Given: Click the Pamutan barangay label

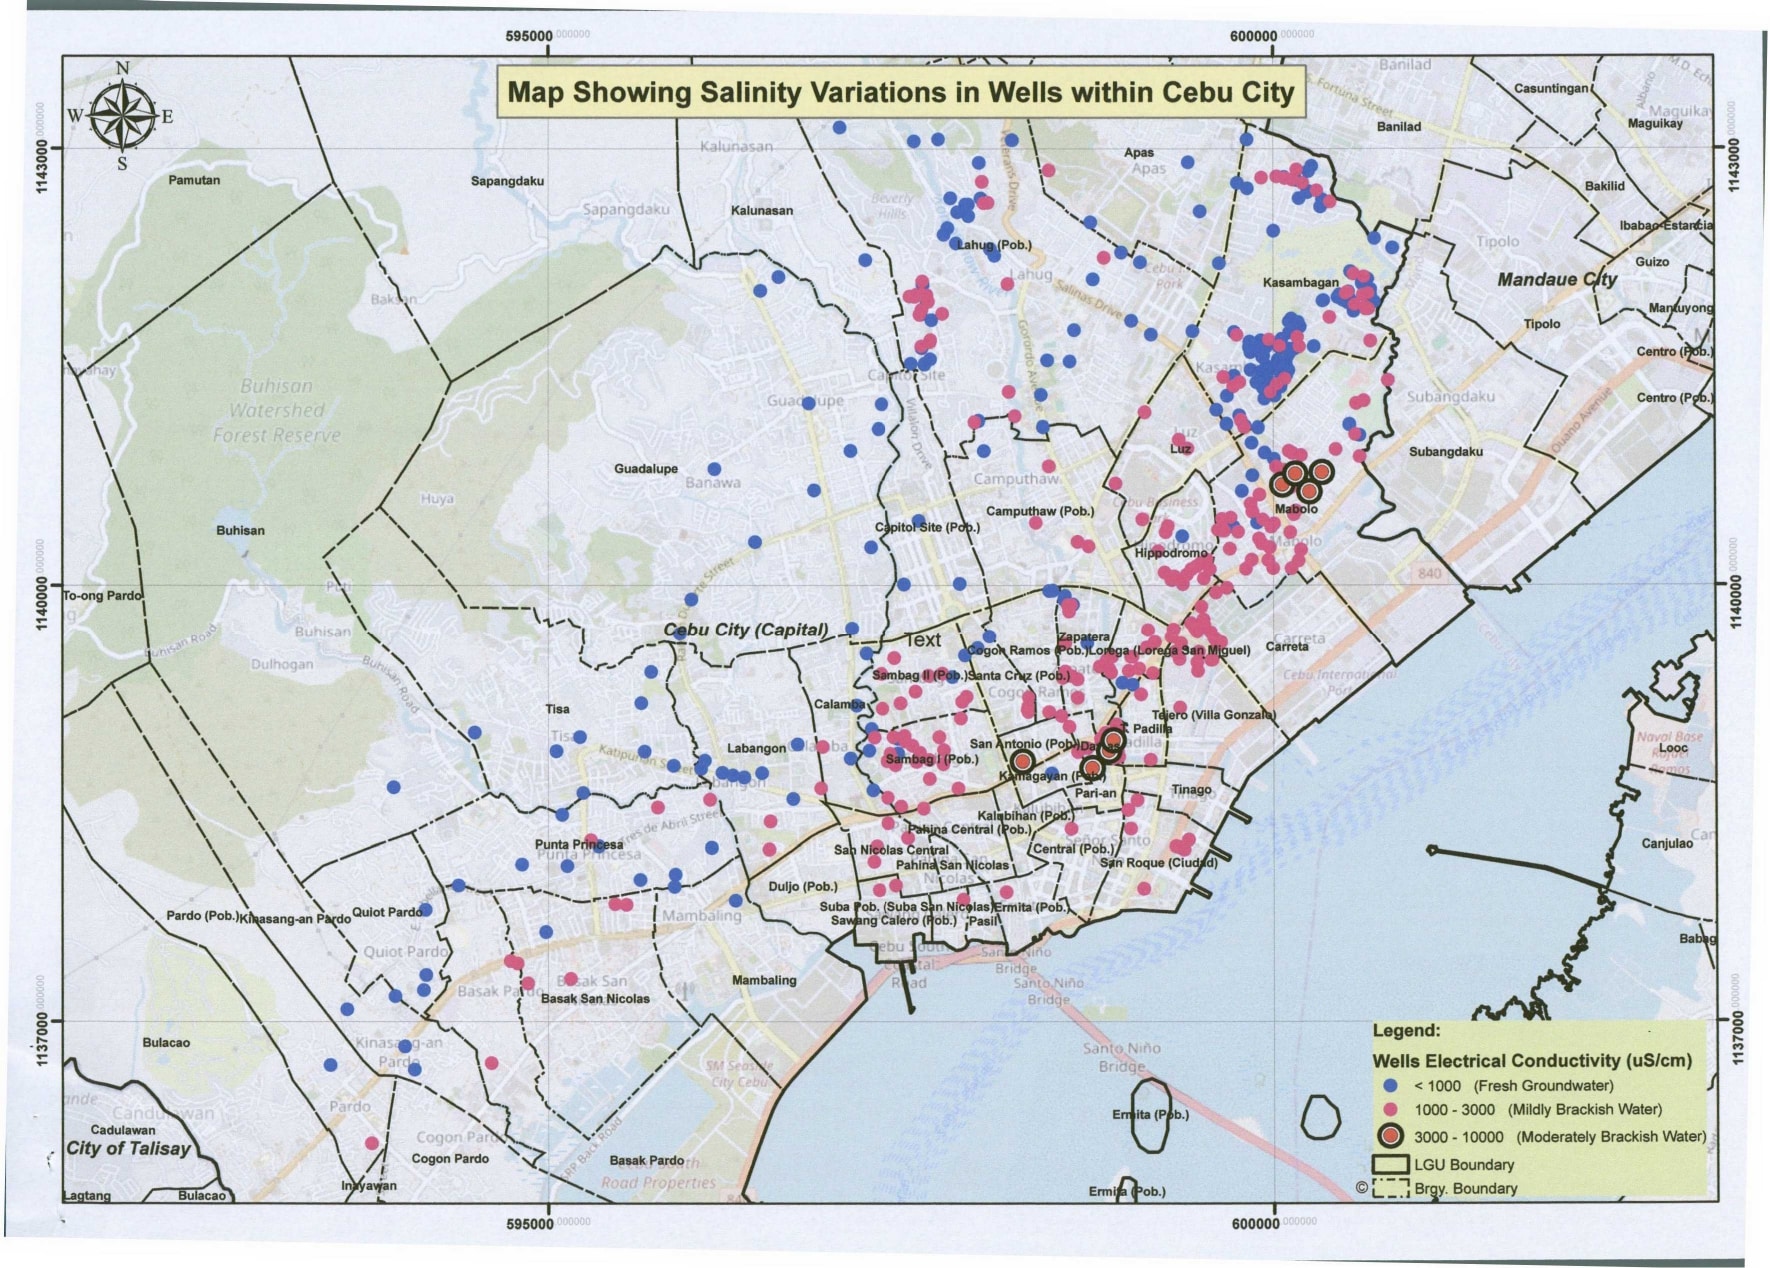Looking at the screenshot, I should [194, 180].
